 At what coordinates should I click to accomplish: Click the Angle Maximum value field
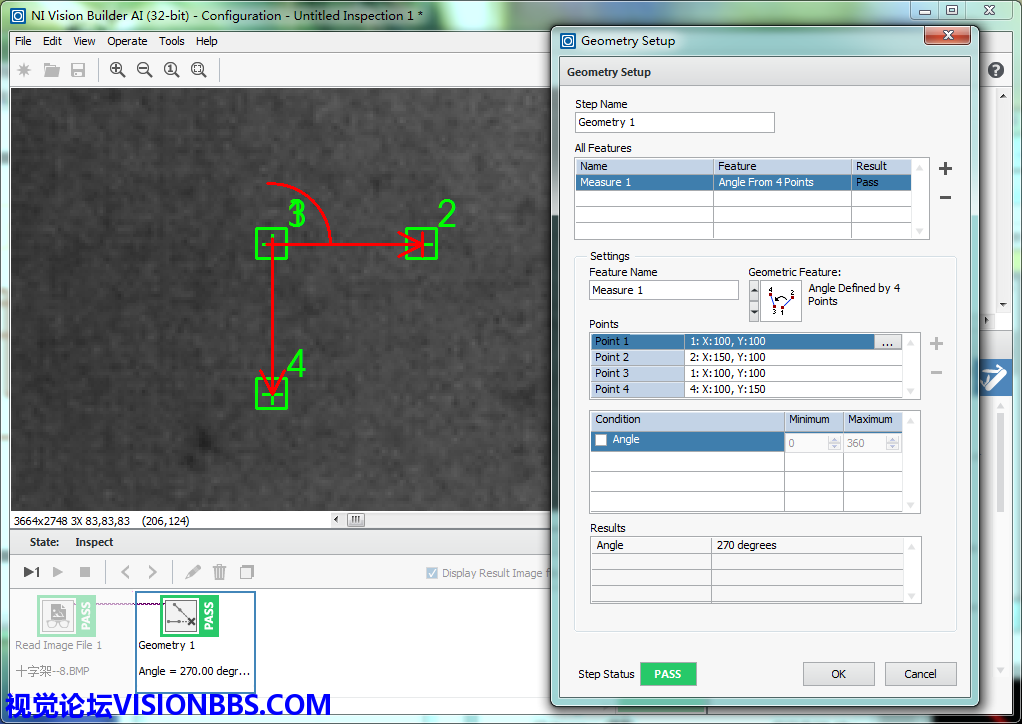[x=866, y=443]
